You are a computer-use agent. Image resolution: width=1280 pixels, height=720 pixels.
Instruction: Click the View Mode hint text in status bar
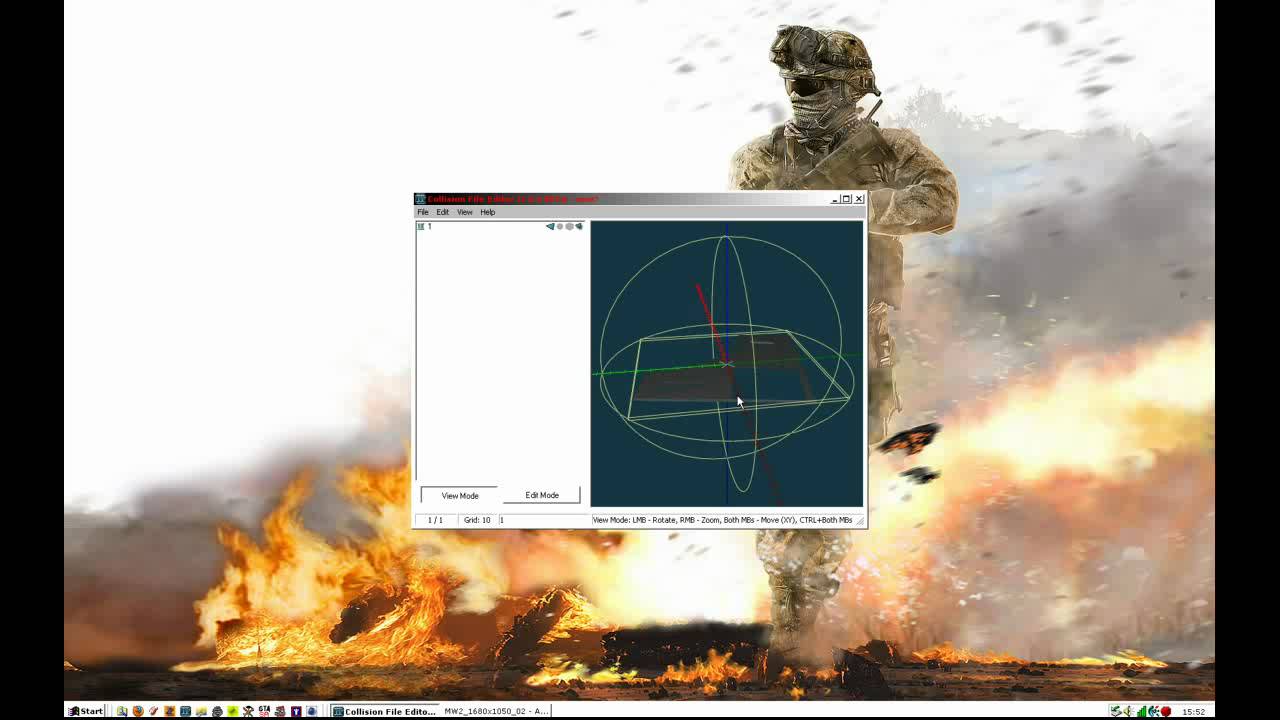722,520
